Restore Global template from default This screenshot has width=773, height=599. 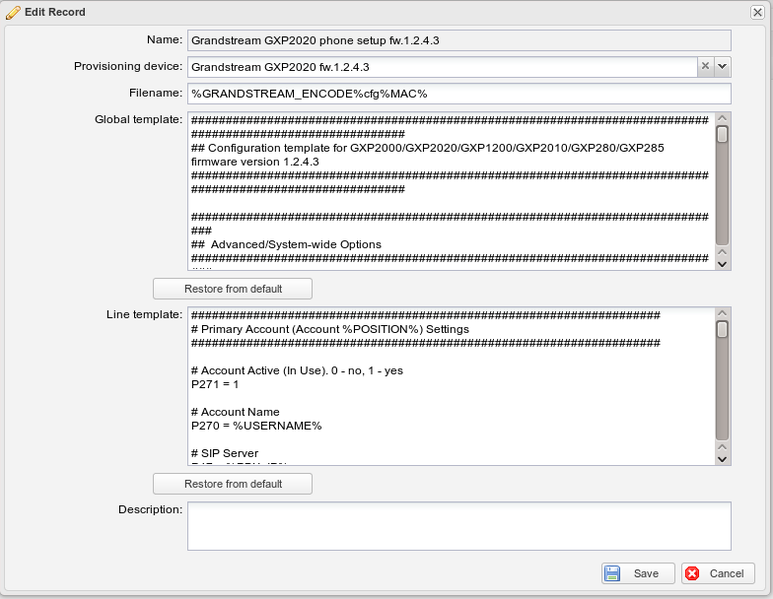[x=233, y=289]
